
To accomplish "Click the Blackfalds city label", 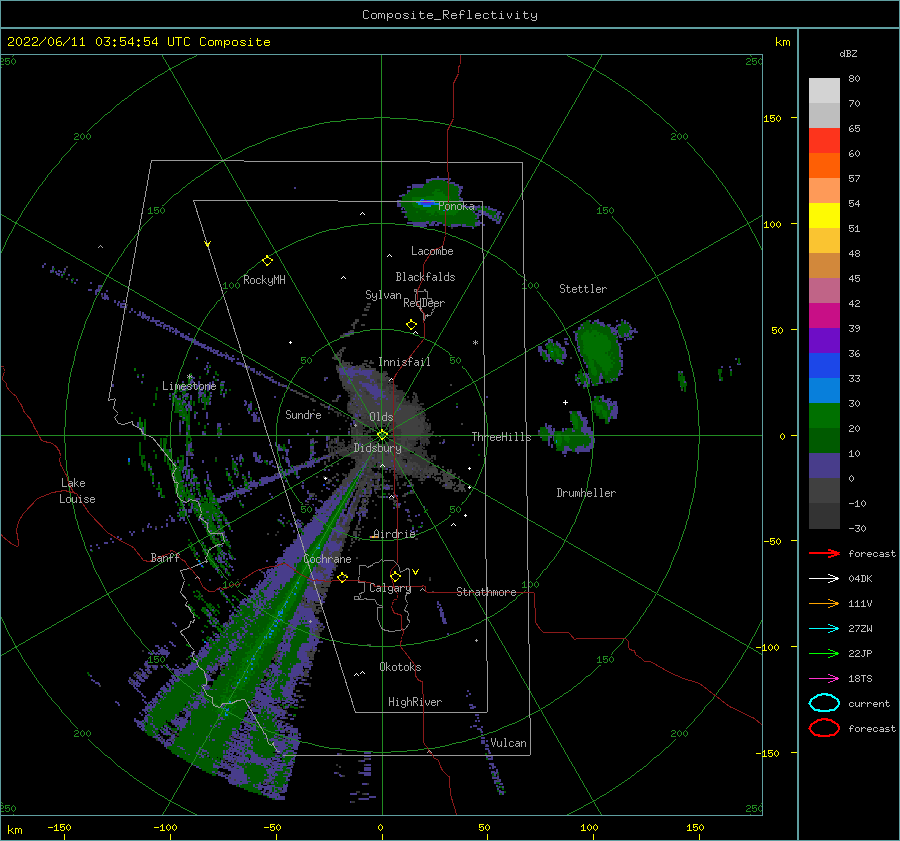I will click(x=425, y=277).
